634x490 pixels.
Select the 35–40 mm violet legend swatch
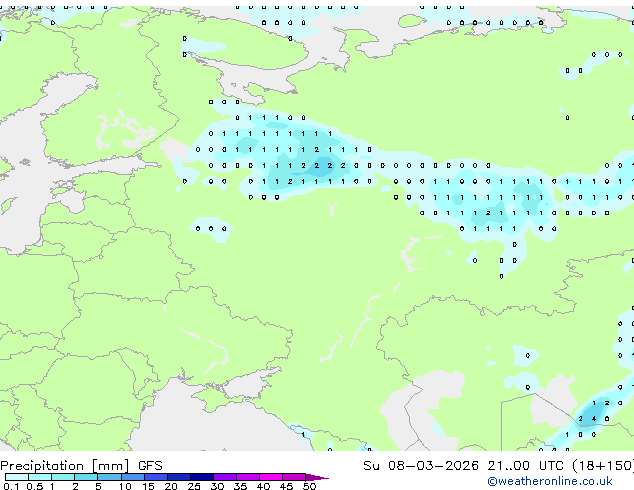coord(248,477)
